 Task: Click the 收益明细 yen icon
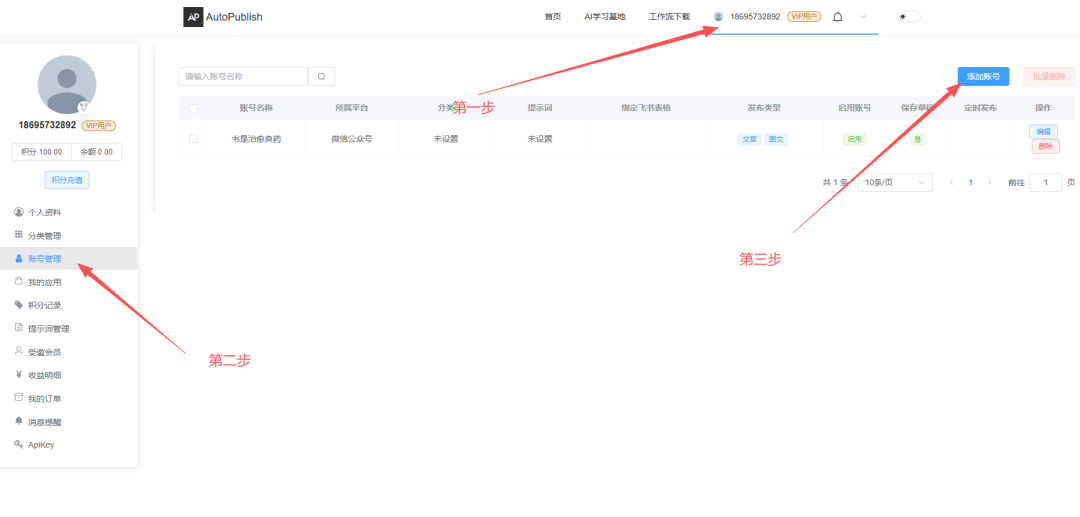click(19, 374)
